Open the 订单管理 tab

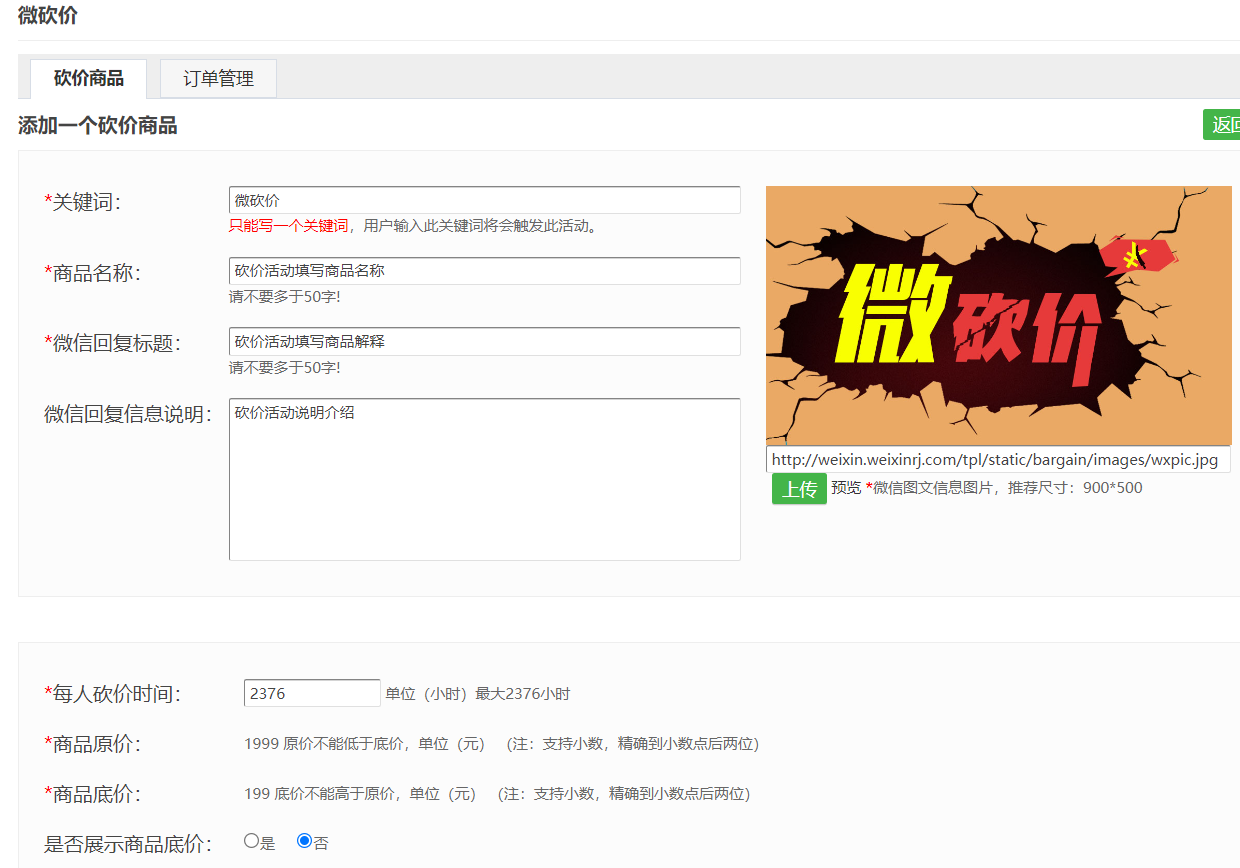coord(218,78)
